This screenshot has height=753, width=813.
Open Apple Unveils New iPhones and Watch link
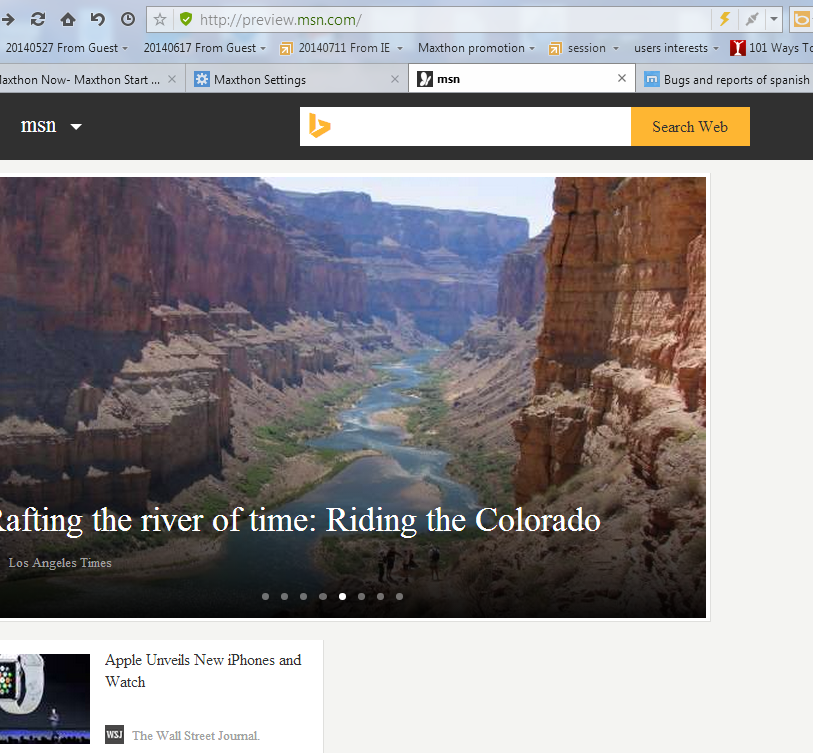pyautogui.click(x=203, y=671)
